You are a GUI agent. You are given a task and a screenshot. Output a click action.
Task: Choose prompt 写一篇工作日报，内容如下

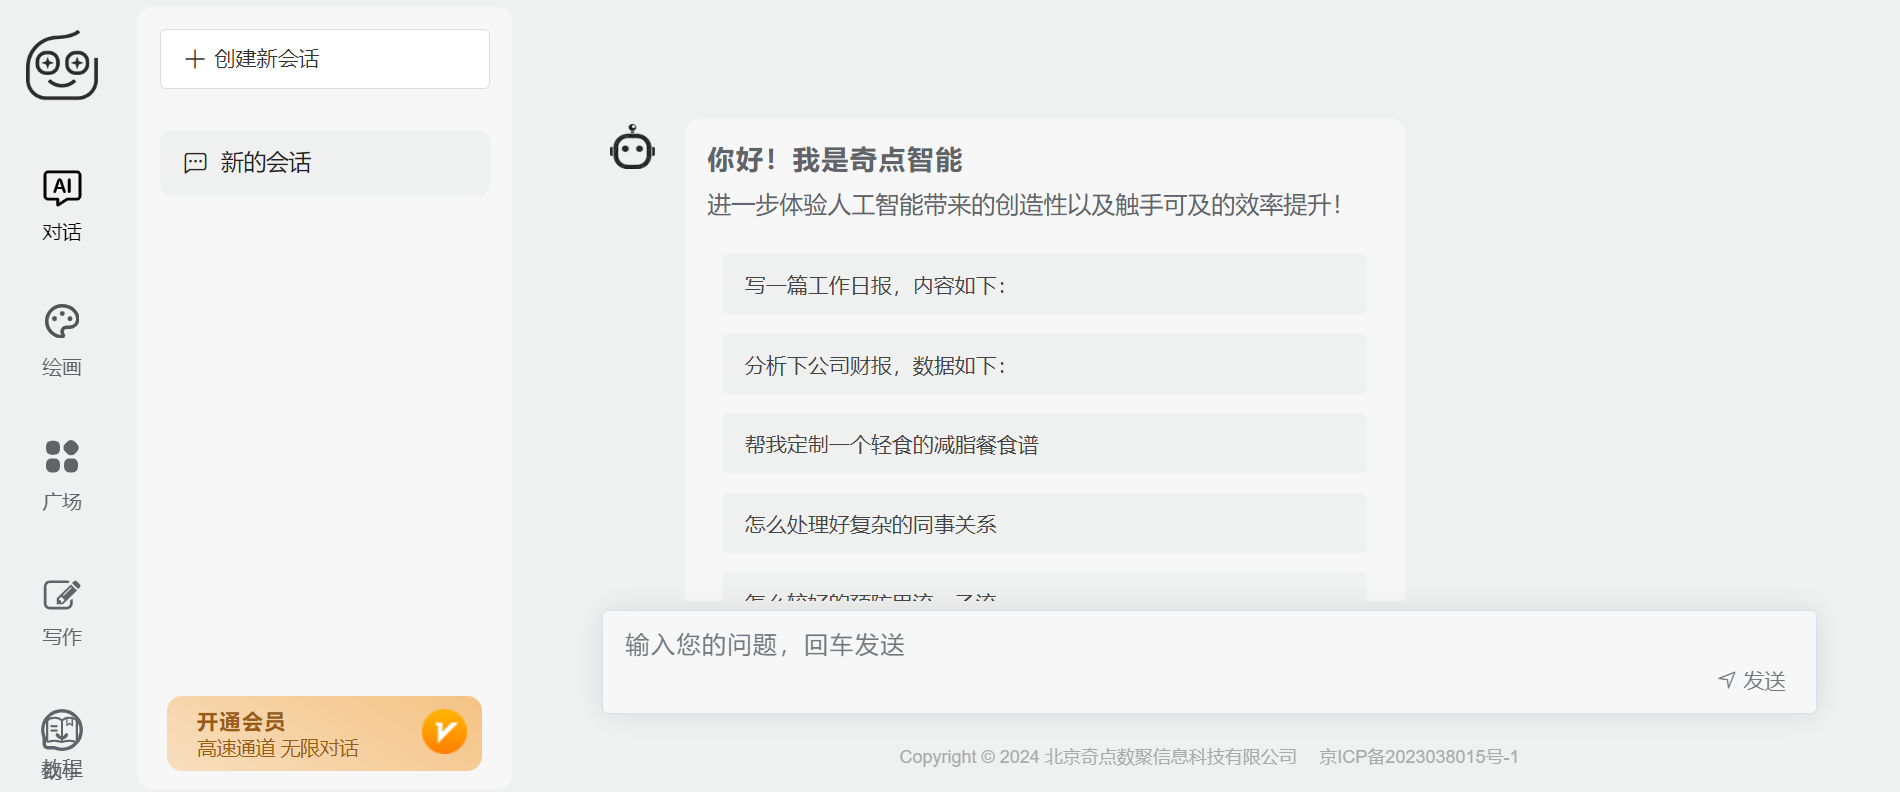tap(1044, 285)
